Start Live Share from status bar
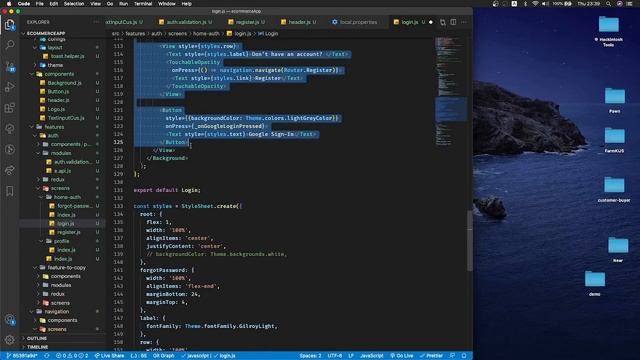This screenshot has width=640, height=360. pos(109,356)
